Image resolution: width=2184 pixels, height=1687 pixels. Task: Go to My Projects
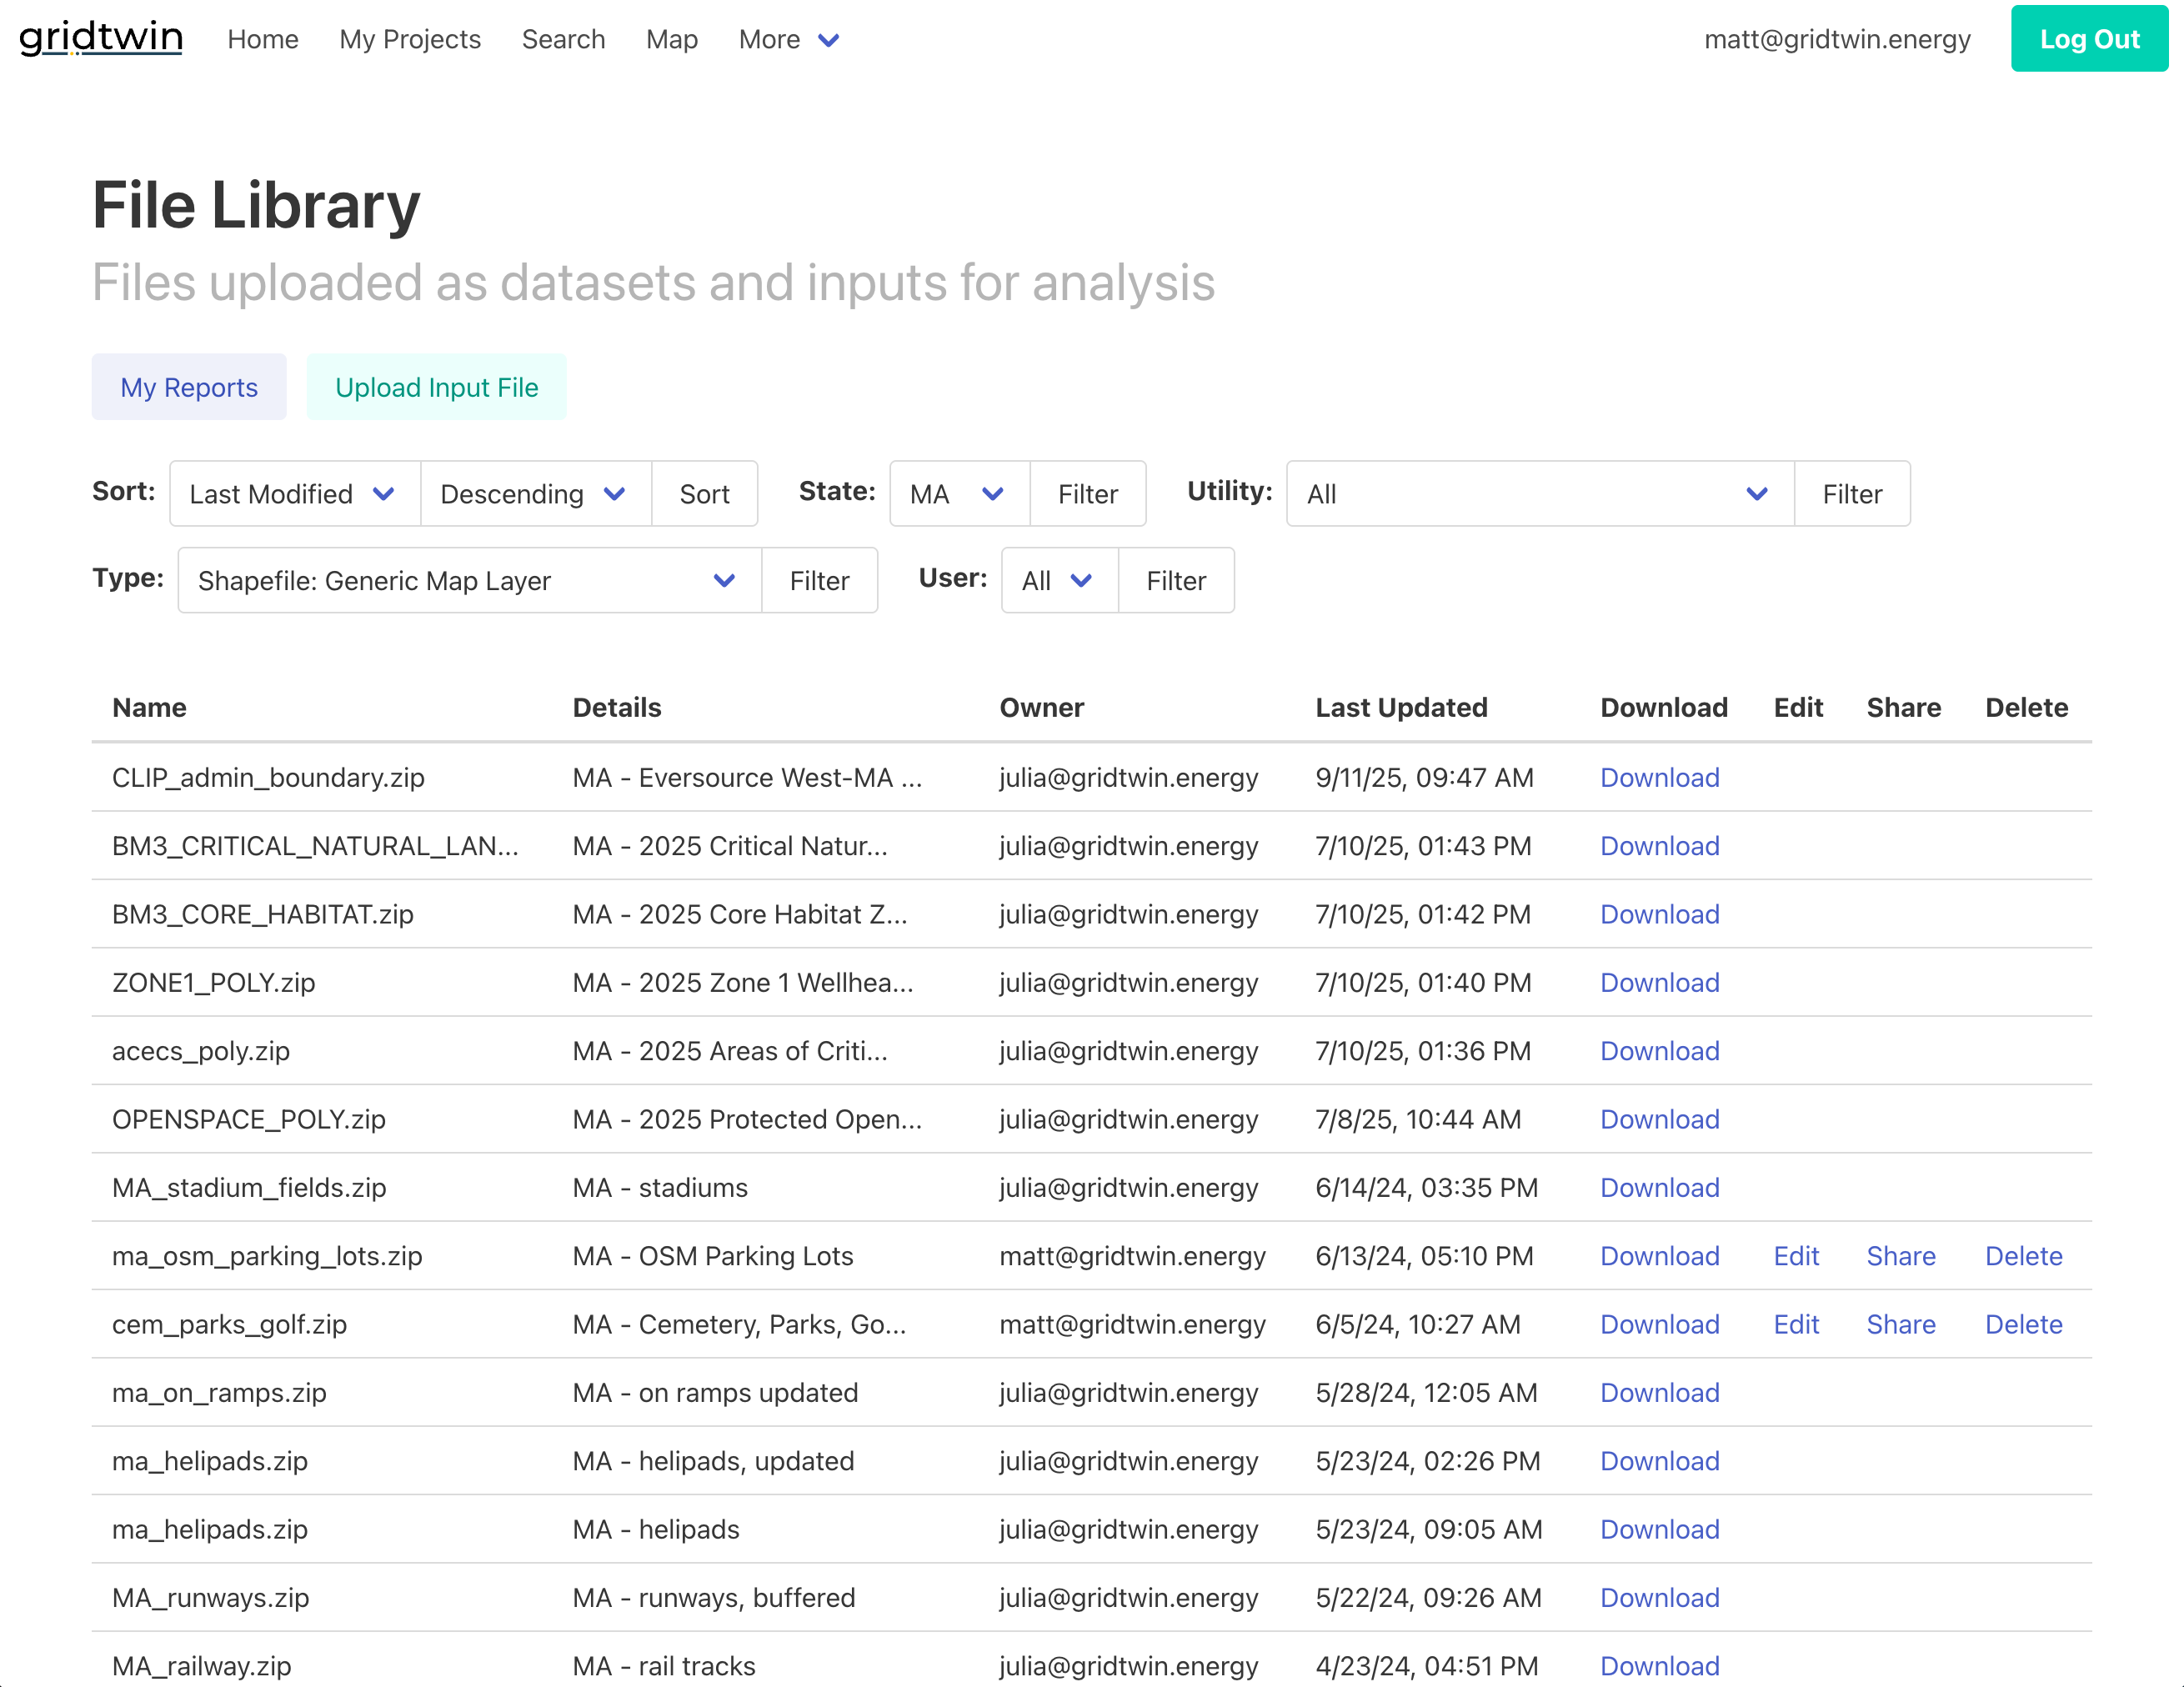(x=409, y=39)
